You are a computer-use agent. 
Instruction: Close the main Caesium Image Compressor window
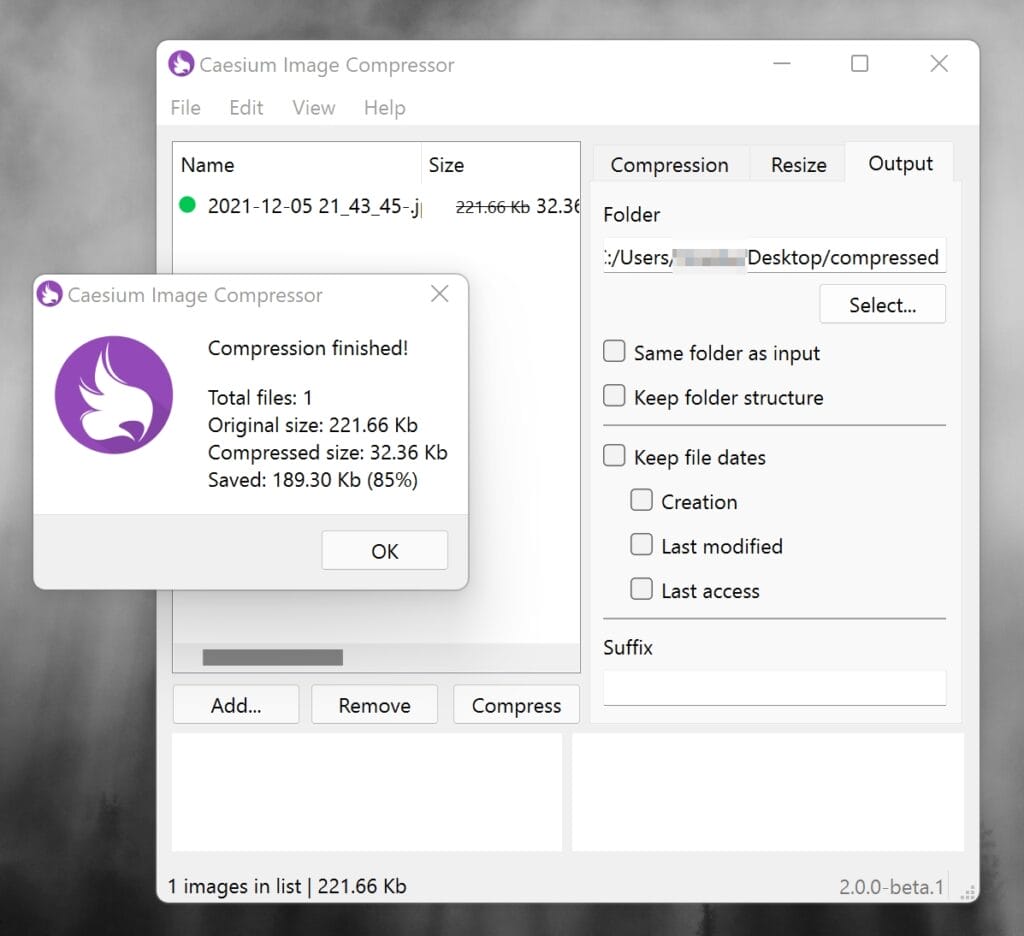tap(939, 63)
